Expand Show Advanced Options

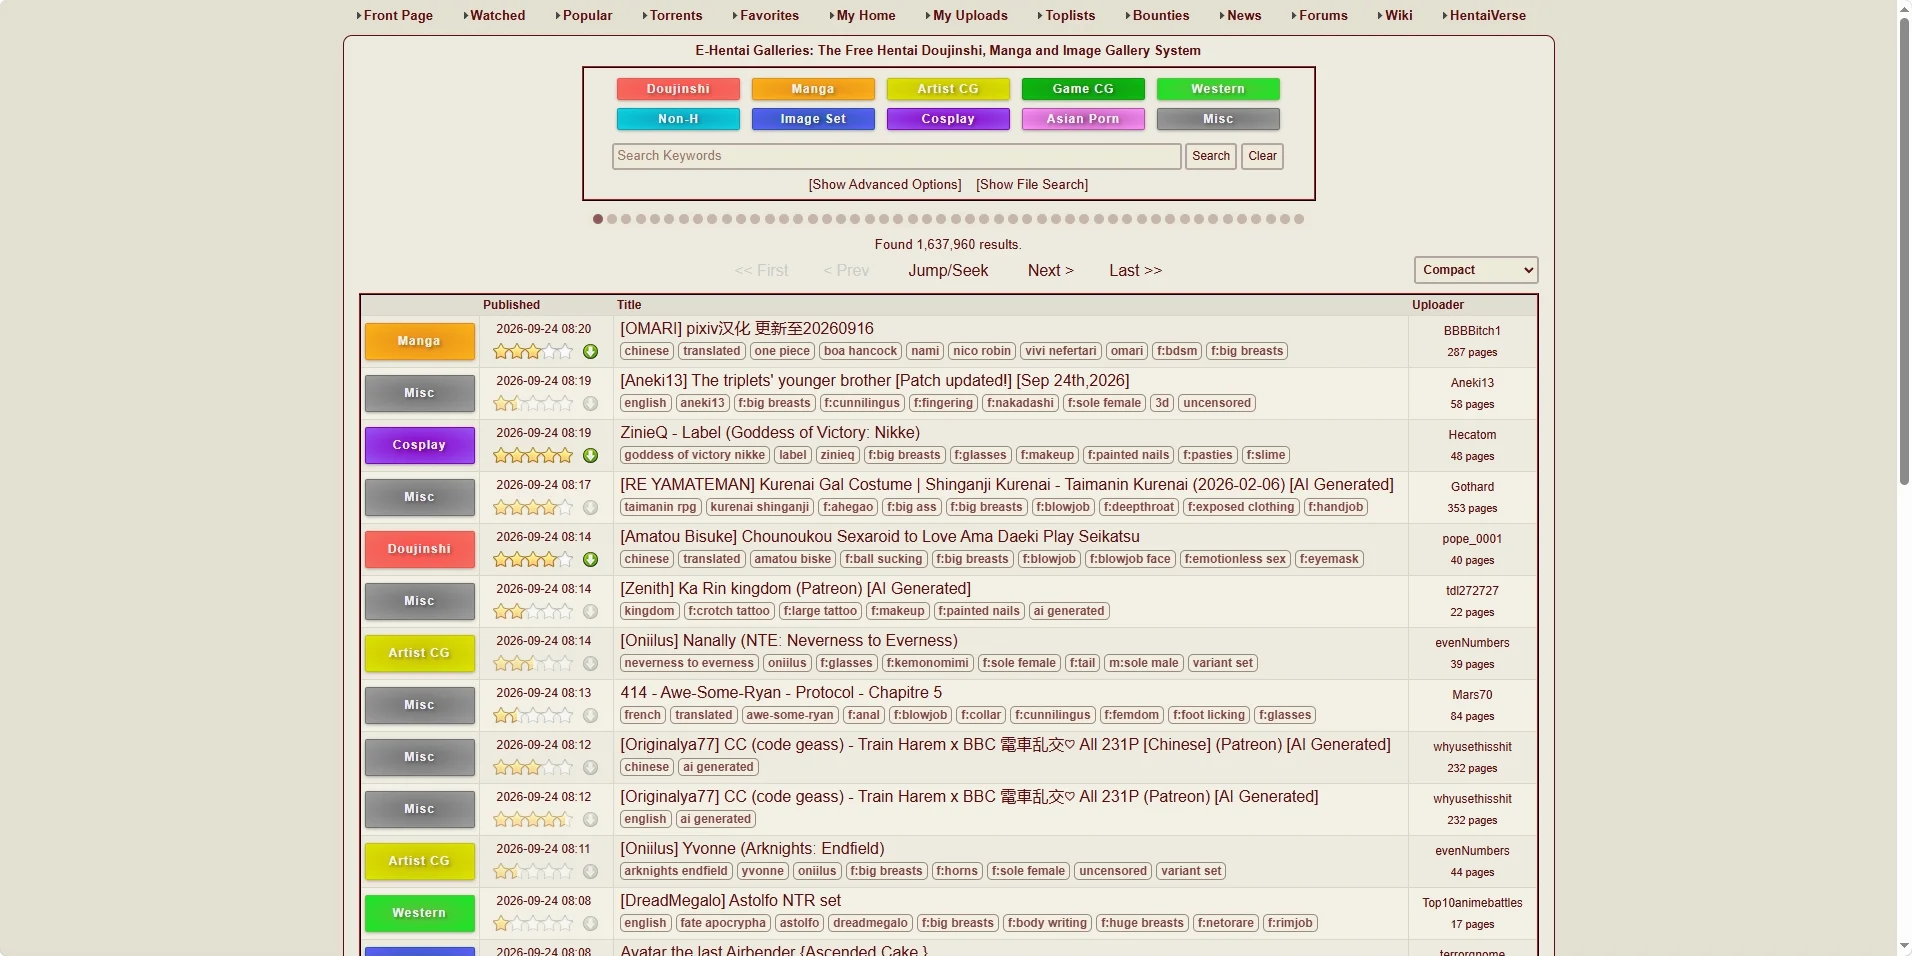(885, 185)
